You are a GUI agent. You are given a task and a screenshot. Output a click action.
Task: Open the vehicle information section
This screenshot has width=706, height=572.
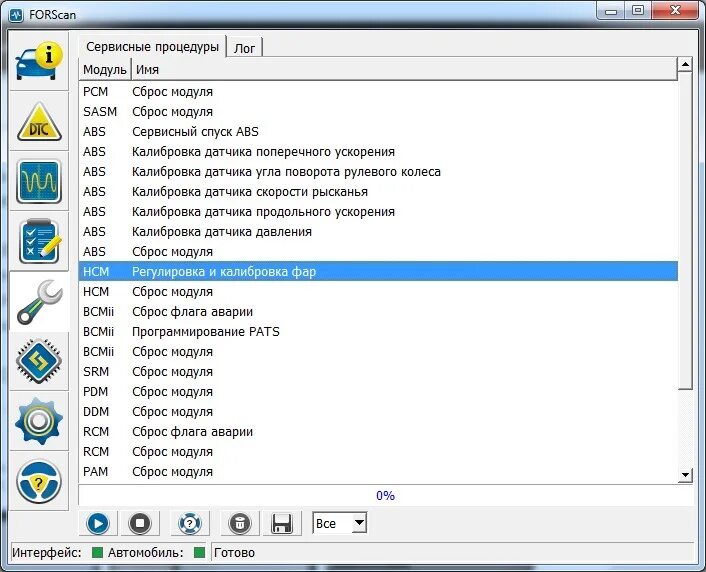(39, 61)
